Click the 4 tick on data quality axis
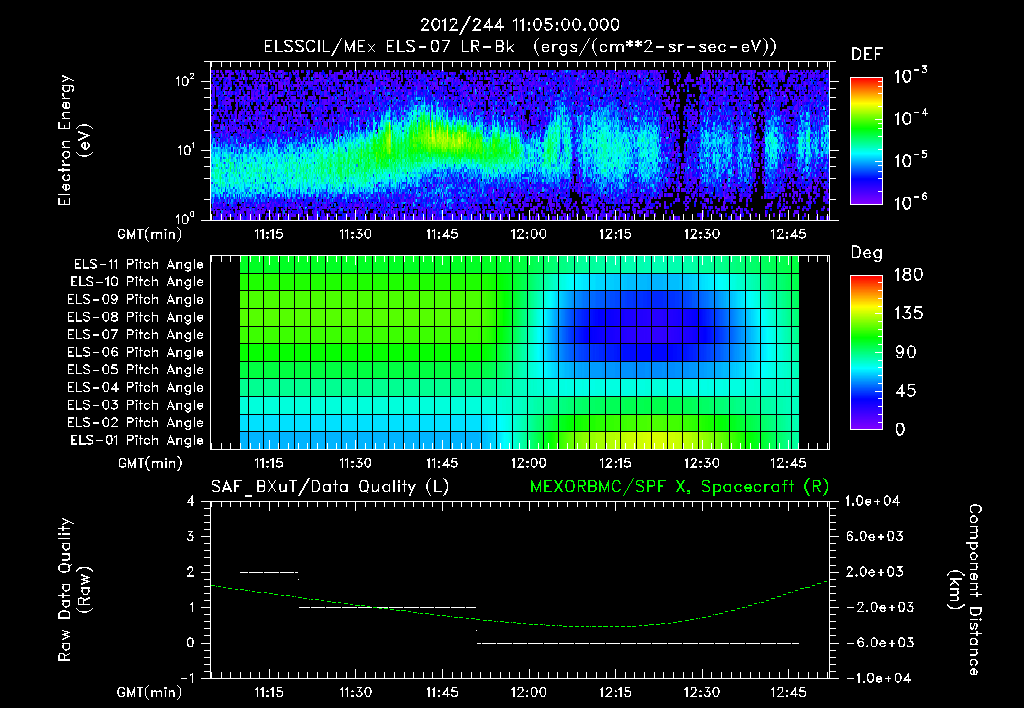Image resolution: width=1024 pixels, height=708 pixels. pyautogui.click(x=191, y=501)
